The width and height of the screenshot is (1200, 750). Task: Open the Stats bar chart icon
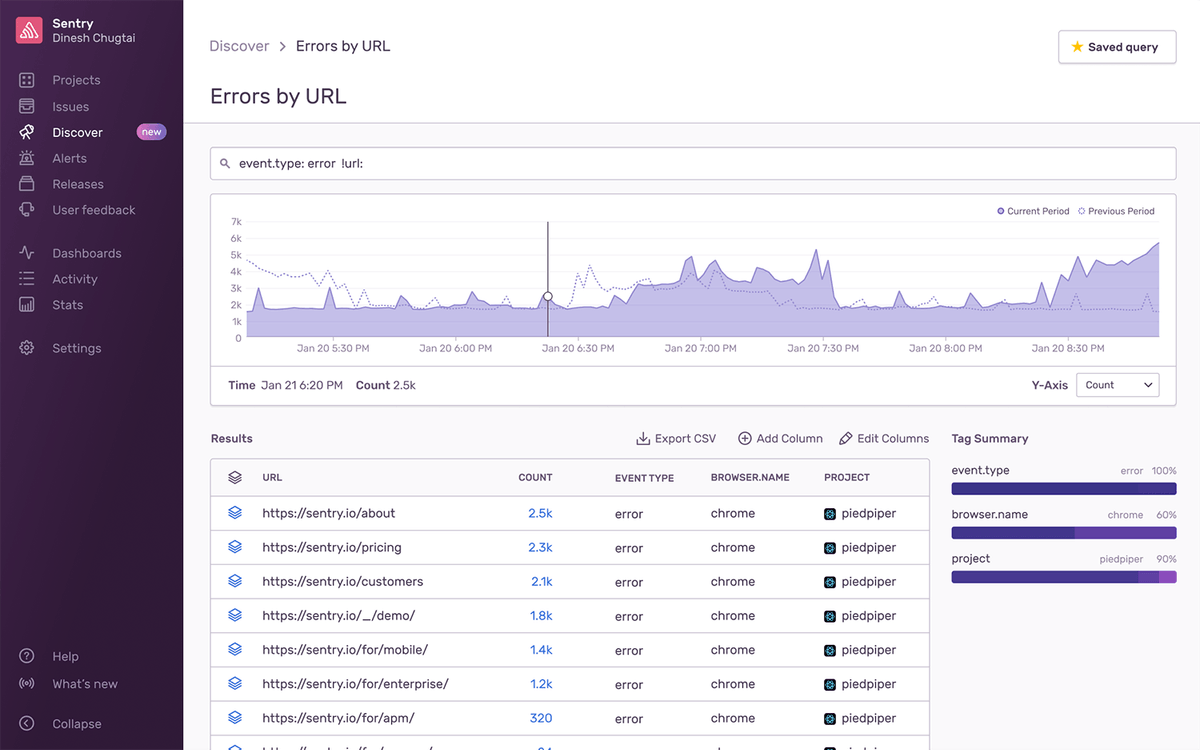[x=27, y=305]
